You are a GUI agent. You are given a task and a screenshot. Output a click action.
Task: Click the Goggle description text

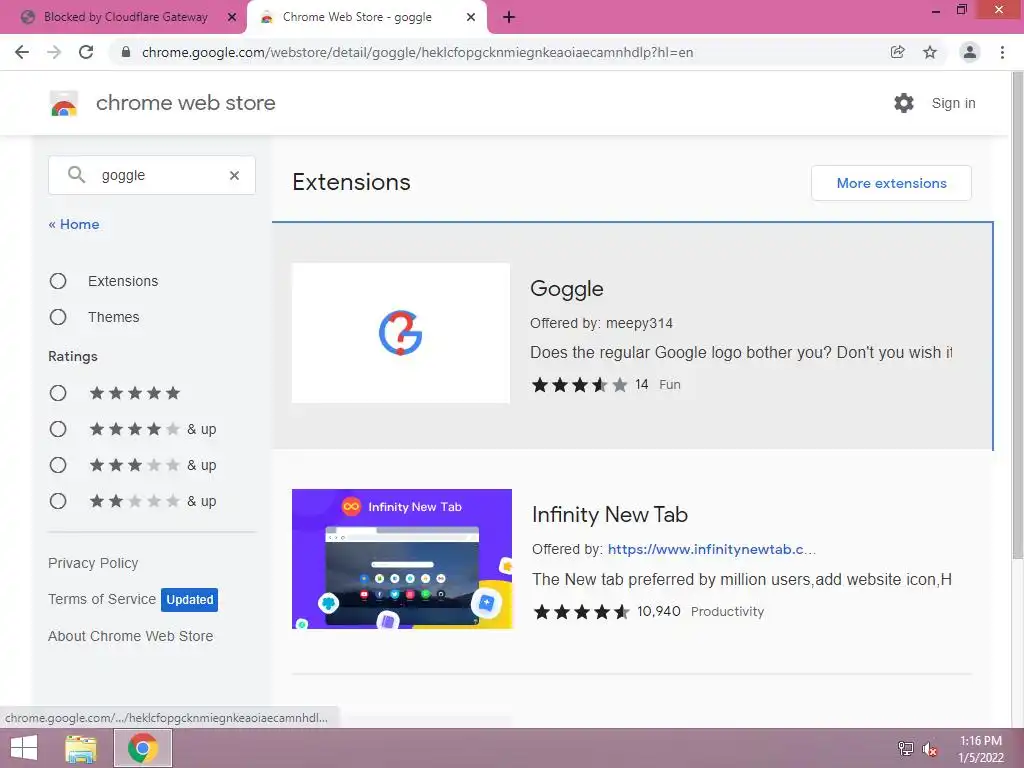coord(741,353)
